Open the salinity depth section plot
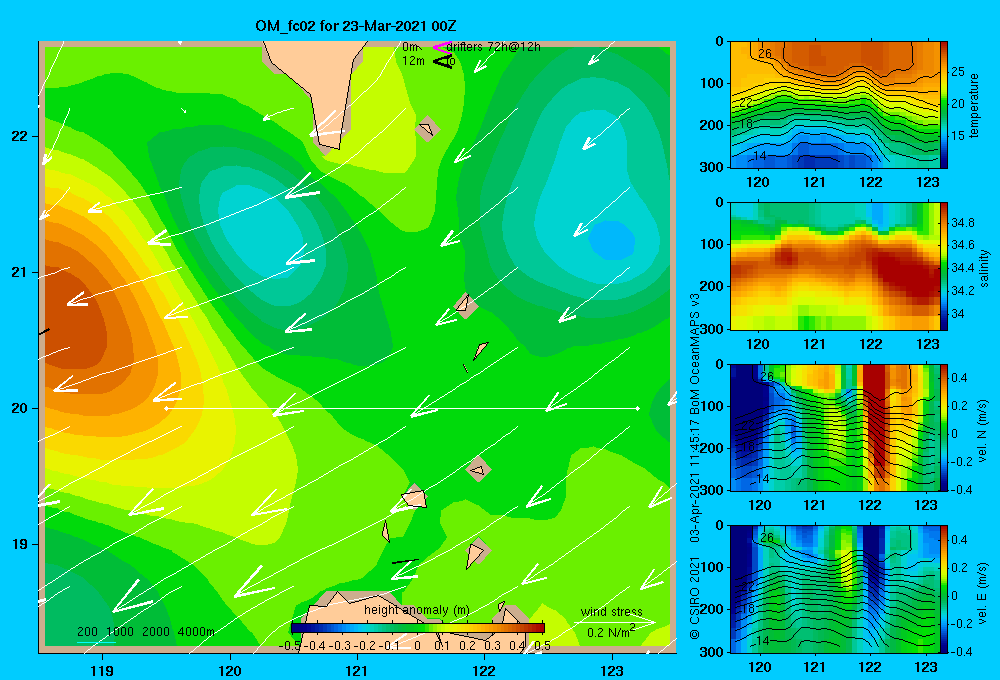Image resolution: width=1000 pixels, height=680 pixels. pyautogui.click(x=834, y=267)
